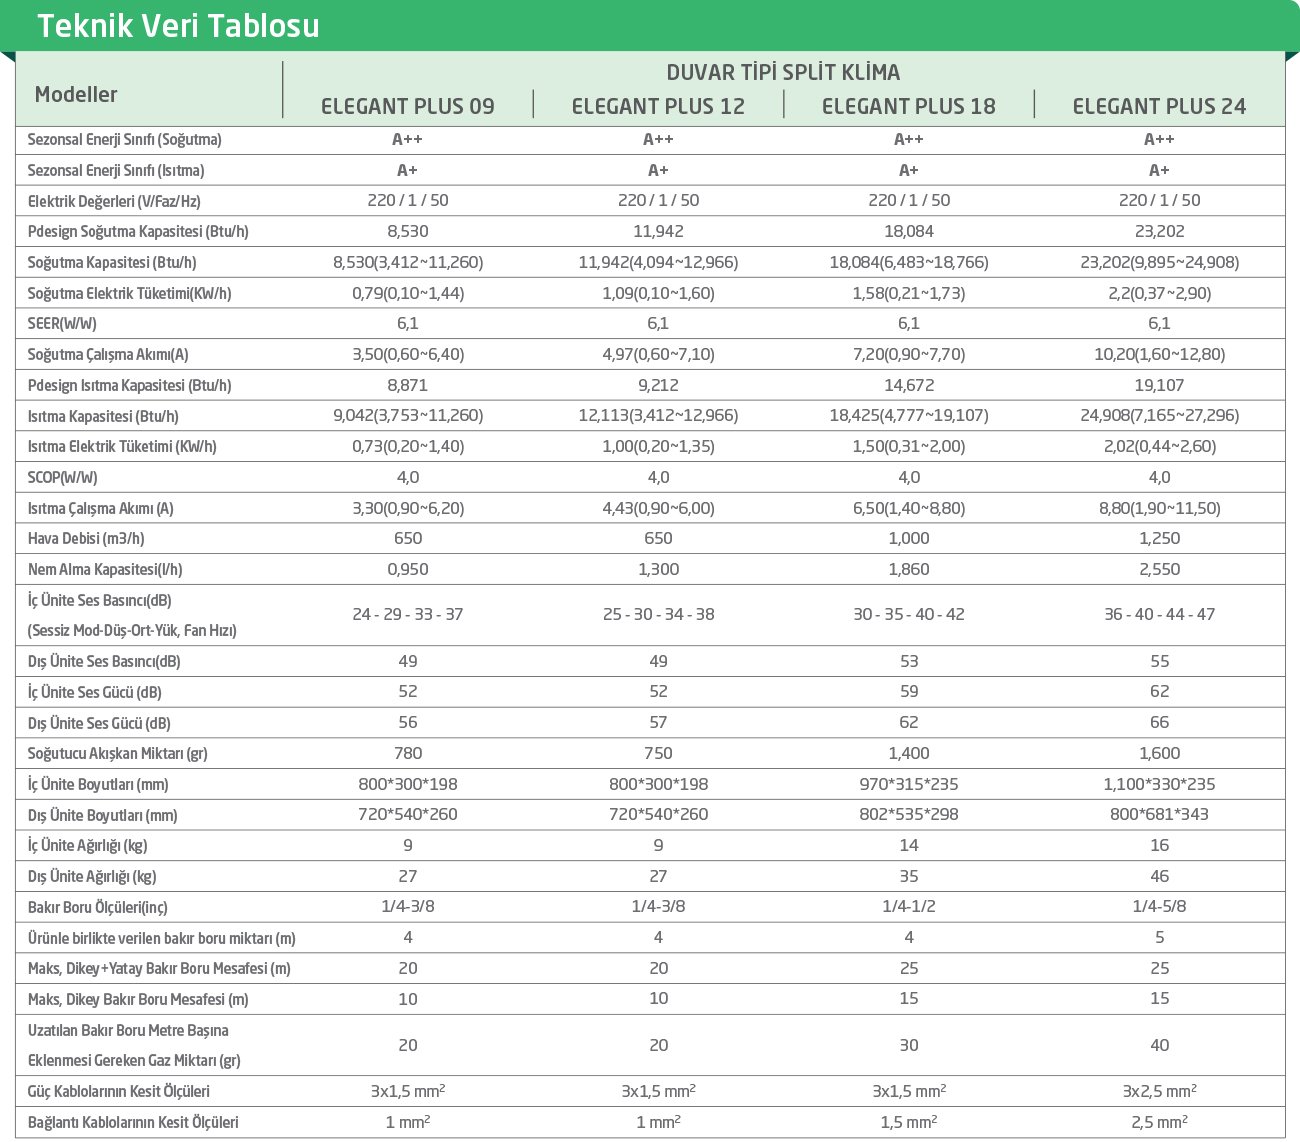Select Dış Ünite Ses Gücü value 57
This screenshot has height=1142, width=1300.
pos(658,722)
